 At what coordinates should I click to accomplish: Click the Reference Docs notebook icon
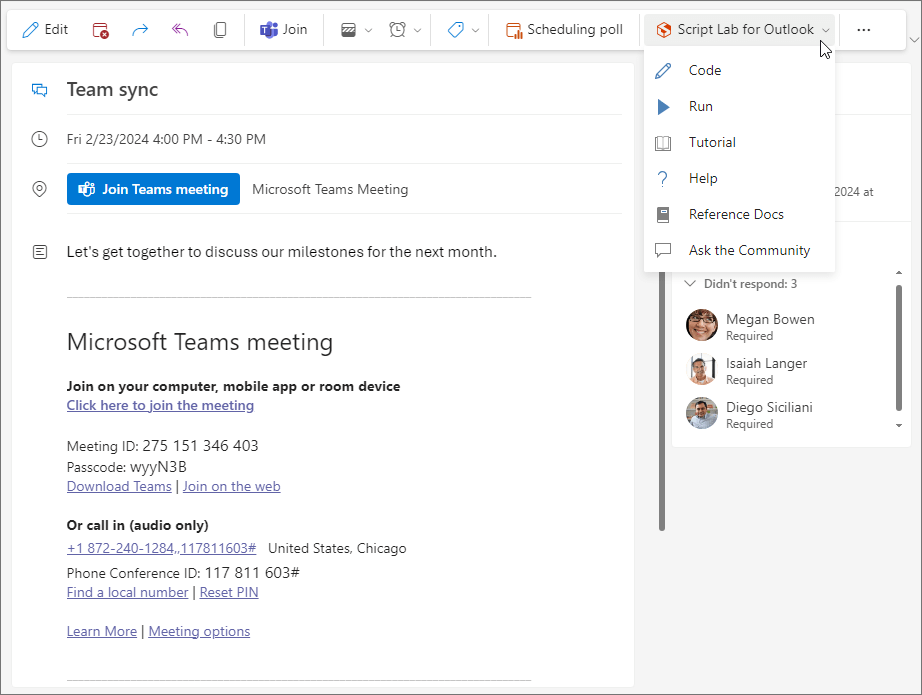tap(663, 215)
